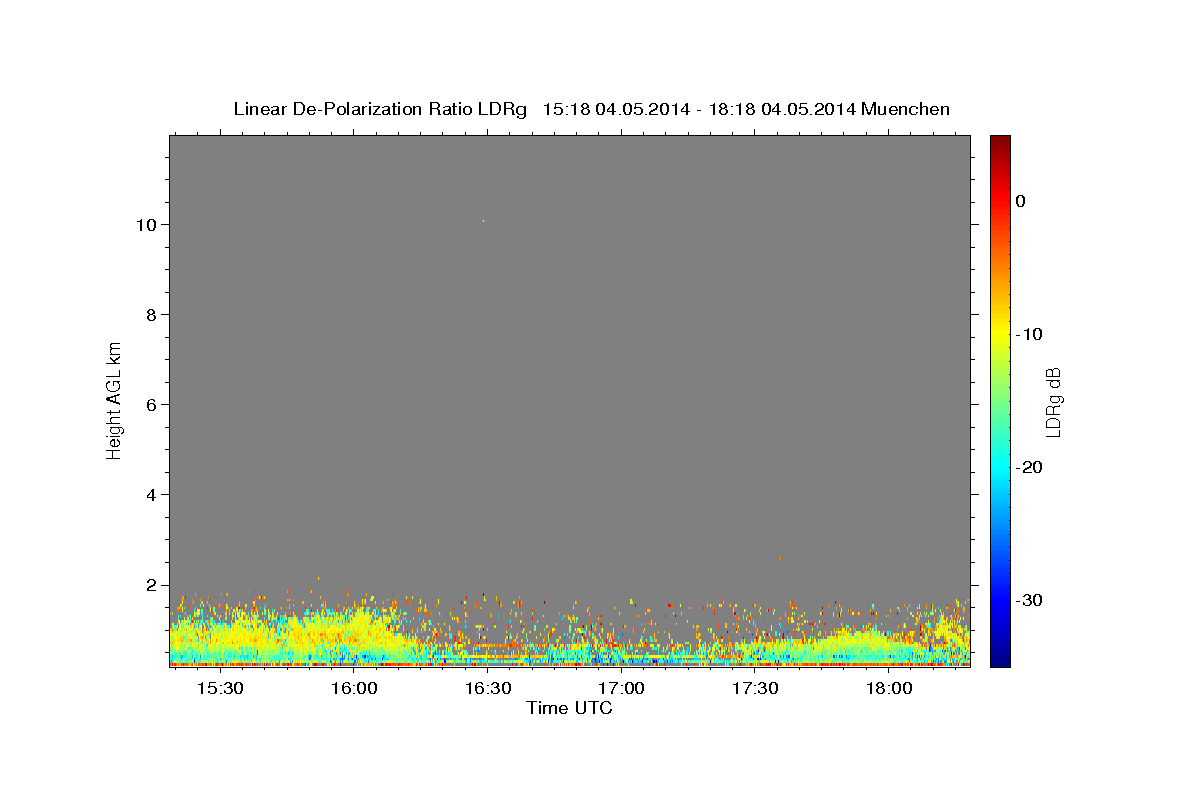Click the colorbar value -20
1200x800 pixels.
(1029, 467)
